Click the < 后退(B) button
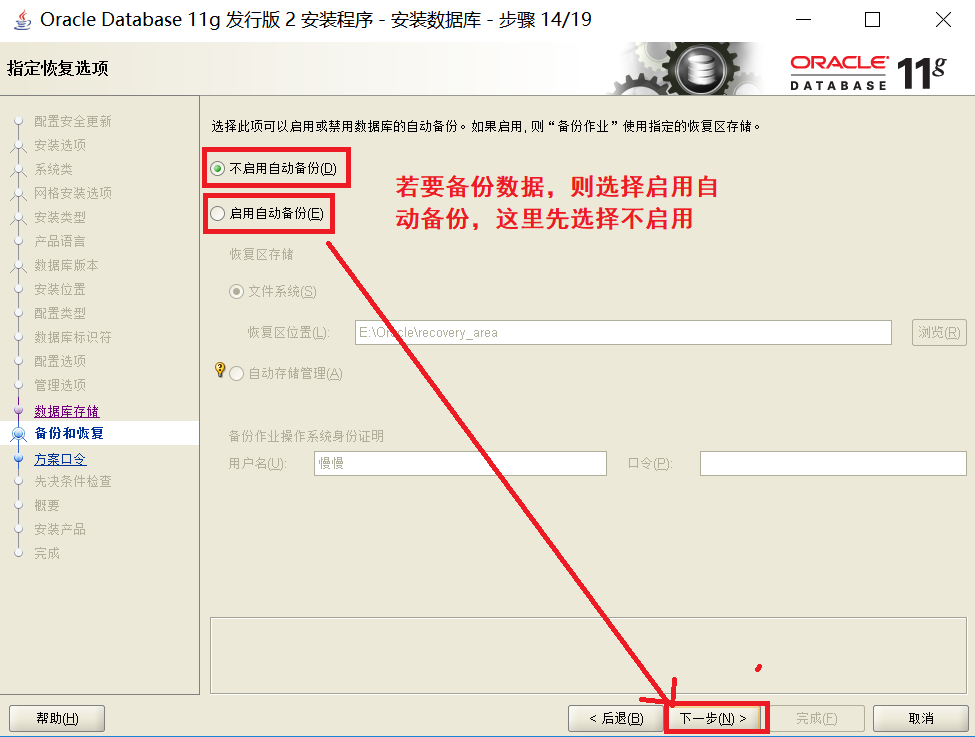 tap(616, 718)
